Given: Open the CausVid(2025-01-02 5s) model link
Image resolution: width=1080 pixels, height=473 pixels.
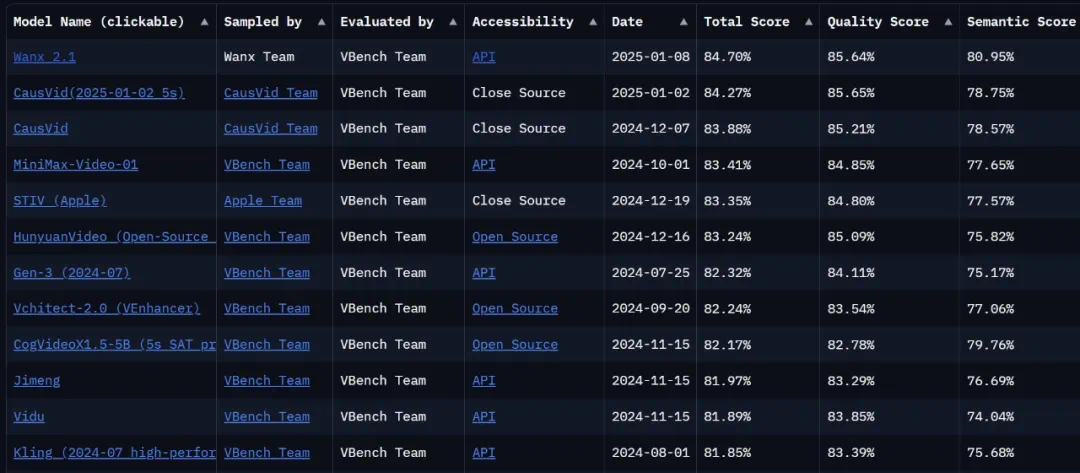Looking at the screenshot, I should coord(98,93).
